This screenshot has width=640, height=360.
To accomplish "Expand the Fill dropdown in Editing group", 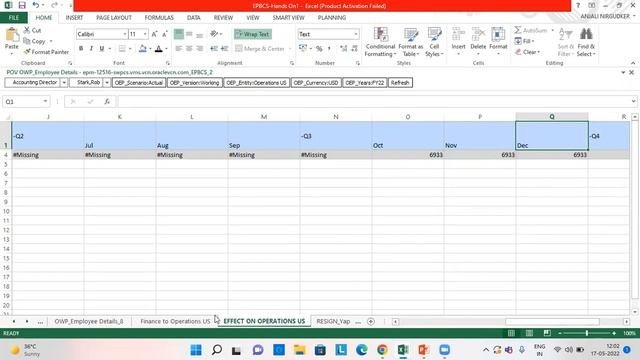I will pyautogui.click(x=533, y=41).
